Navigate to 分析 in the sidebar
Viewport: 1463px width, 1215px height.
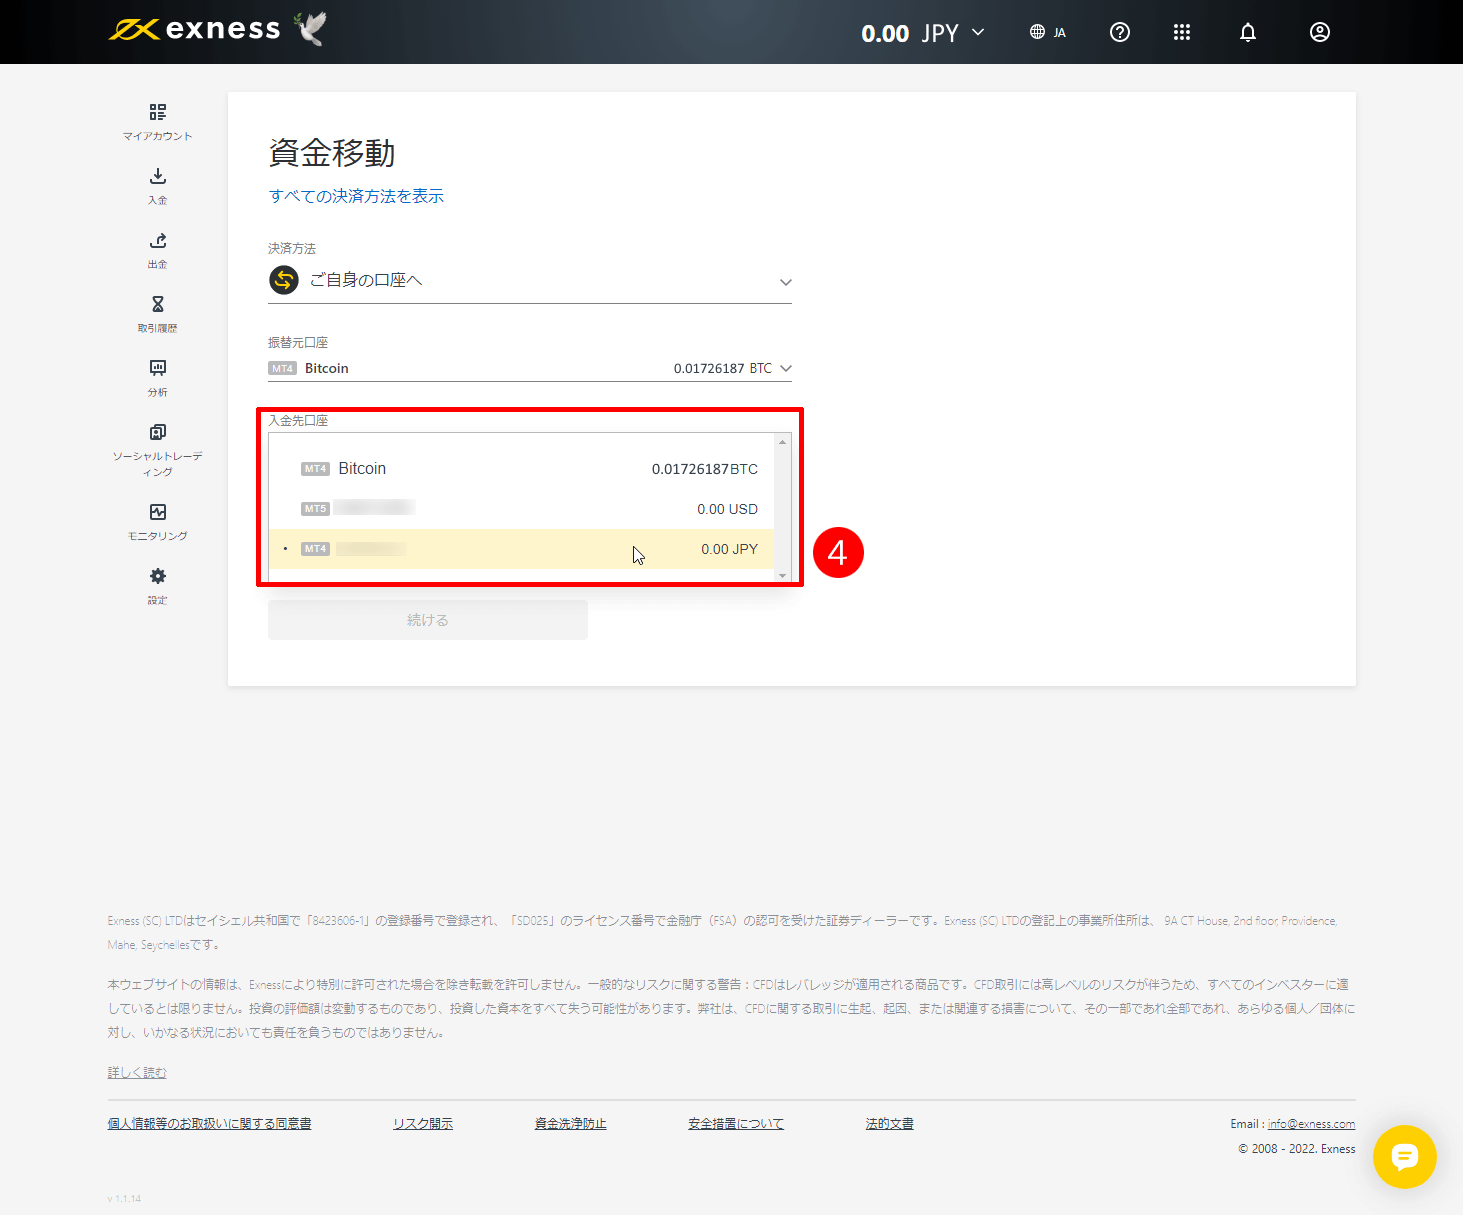(157, 377)
